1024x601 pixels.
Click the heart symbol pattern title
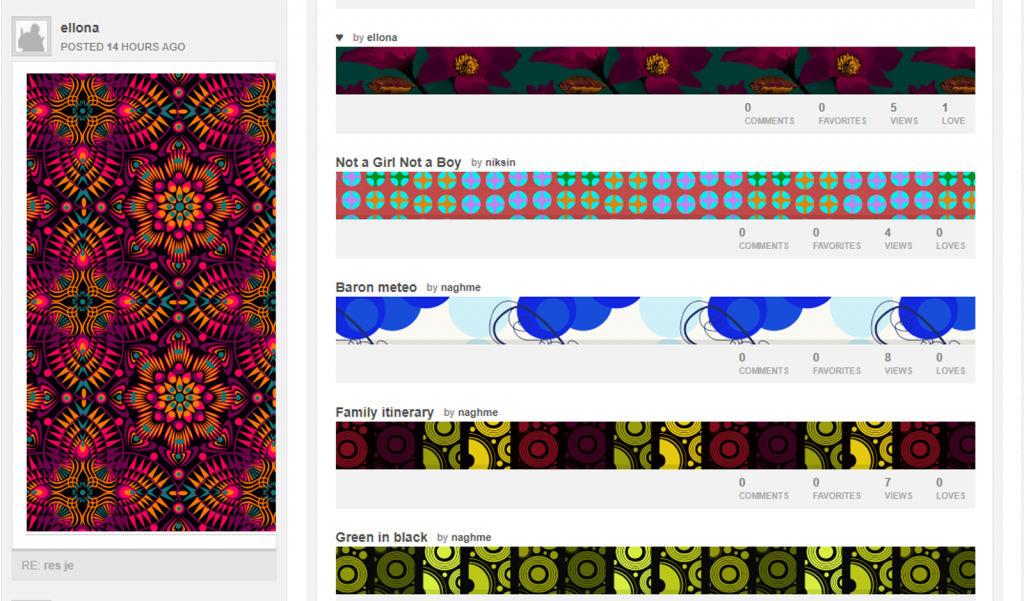click(340, 38)
